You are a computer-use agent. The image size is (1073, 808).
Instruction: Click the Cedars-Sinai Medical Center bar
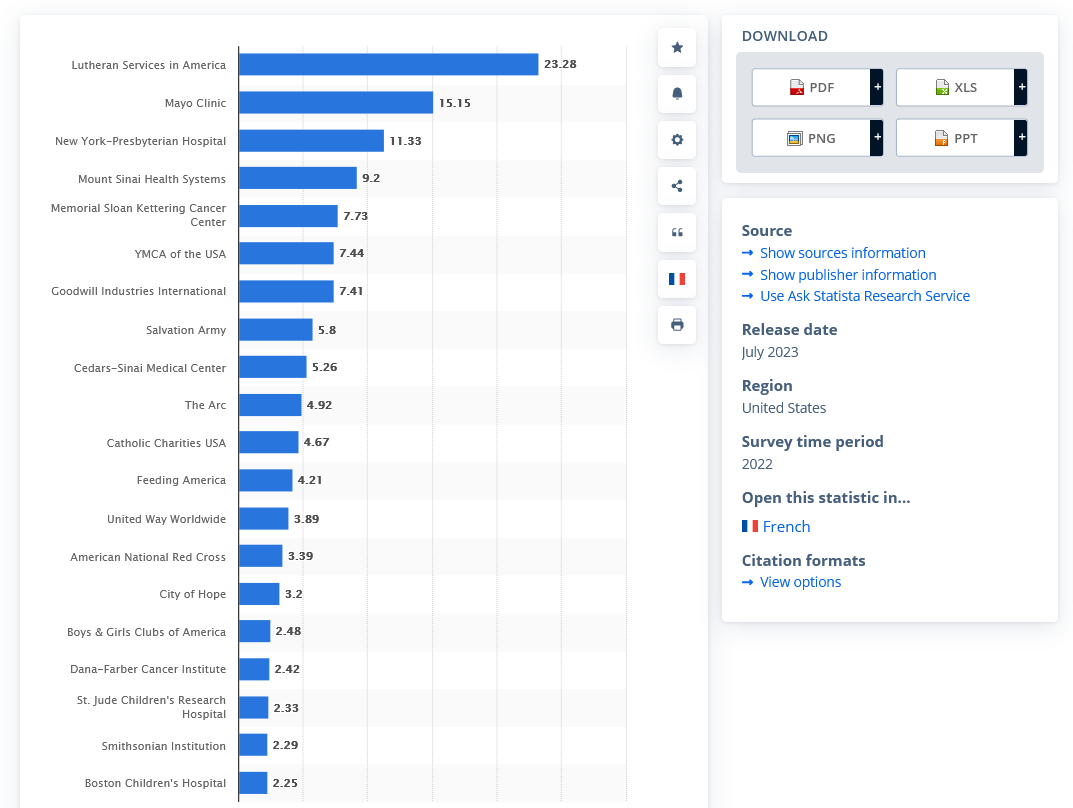(272, 367)
